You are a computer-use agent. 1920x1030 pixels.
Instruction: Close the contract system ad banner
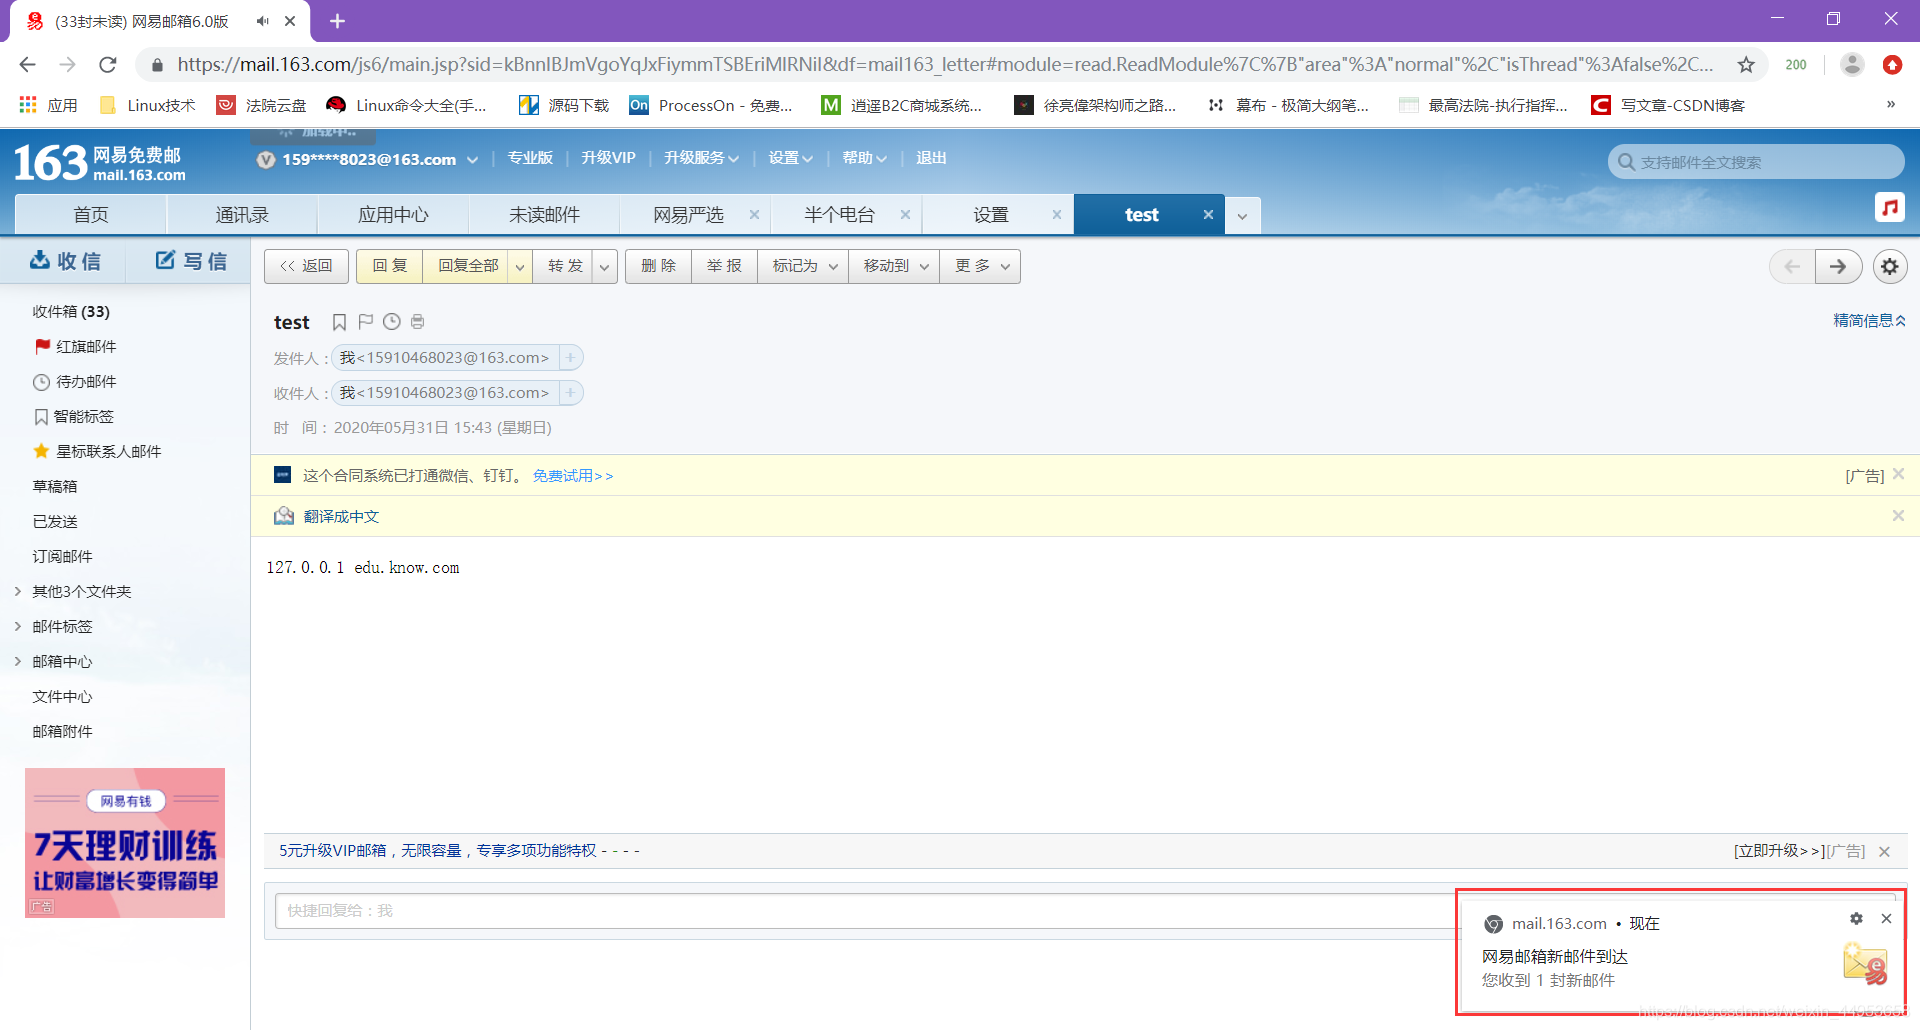coord(1898,474)
